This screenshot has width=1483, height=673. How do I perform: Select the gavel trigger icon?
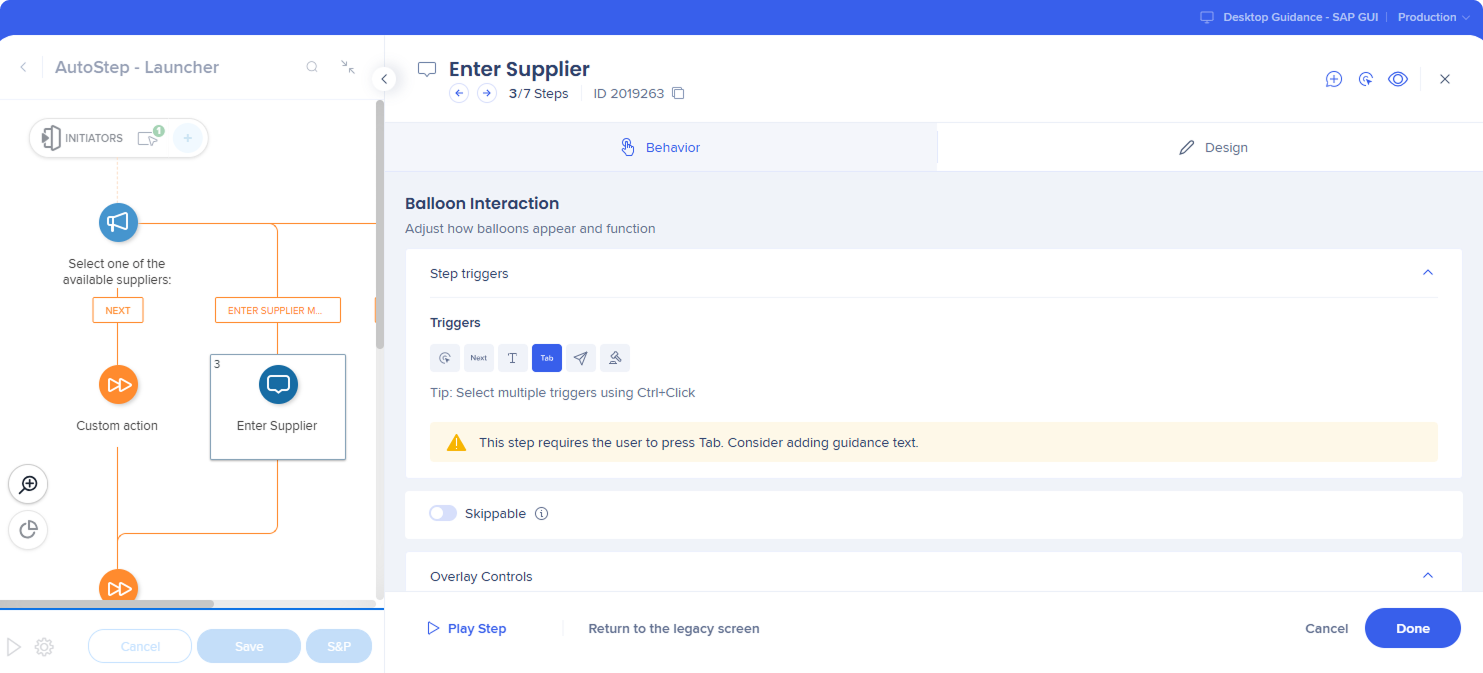[x=615, y=358]
